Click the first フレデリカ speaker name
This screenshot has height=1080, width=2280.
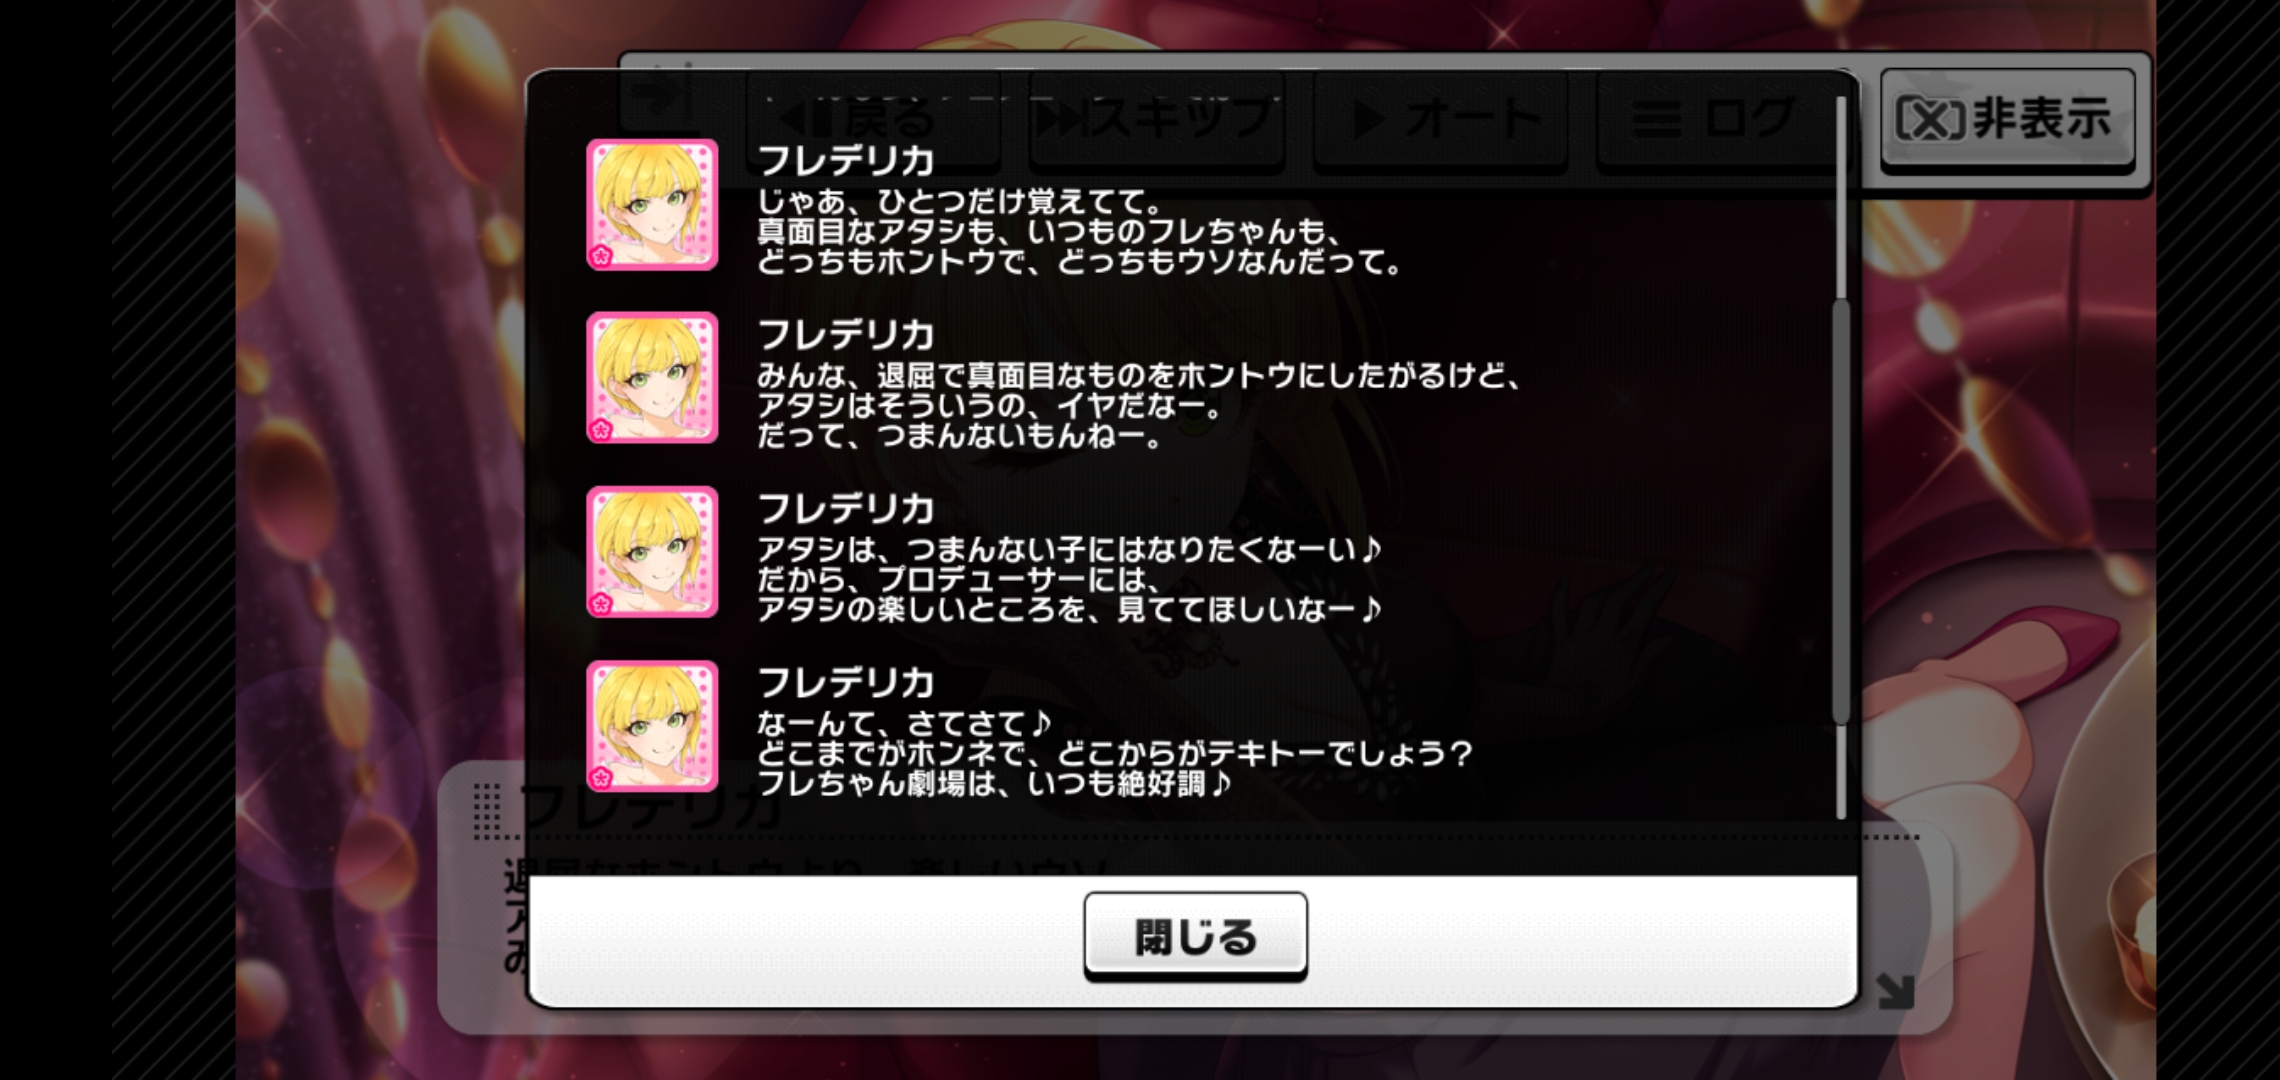(845, 160)
